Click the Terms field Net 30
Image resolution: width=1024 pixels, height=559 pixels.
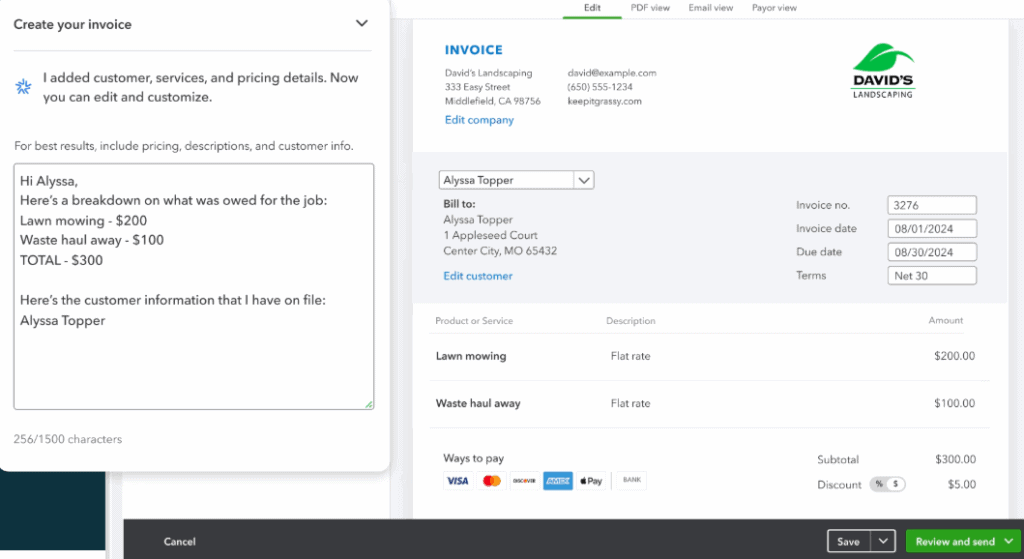tap(931, 276)
